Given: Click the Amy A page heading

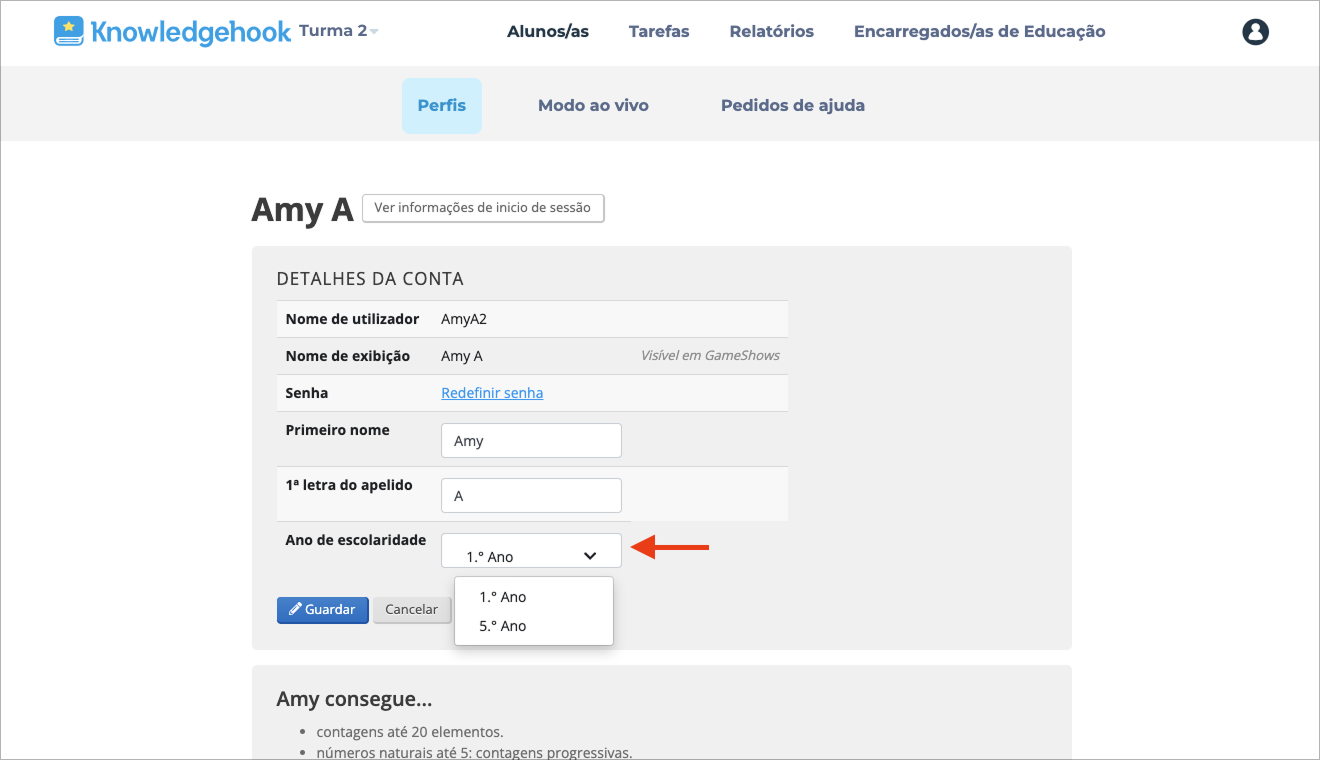Looking at the screenshot, I should click(x=302, y=209).
